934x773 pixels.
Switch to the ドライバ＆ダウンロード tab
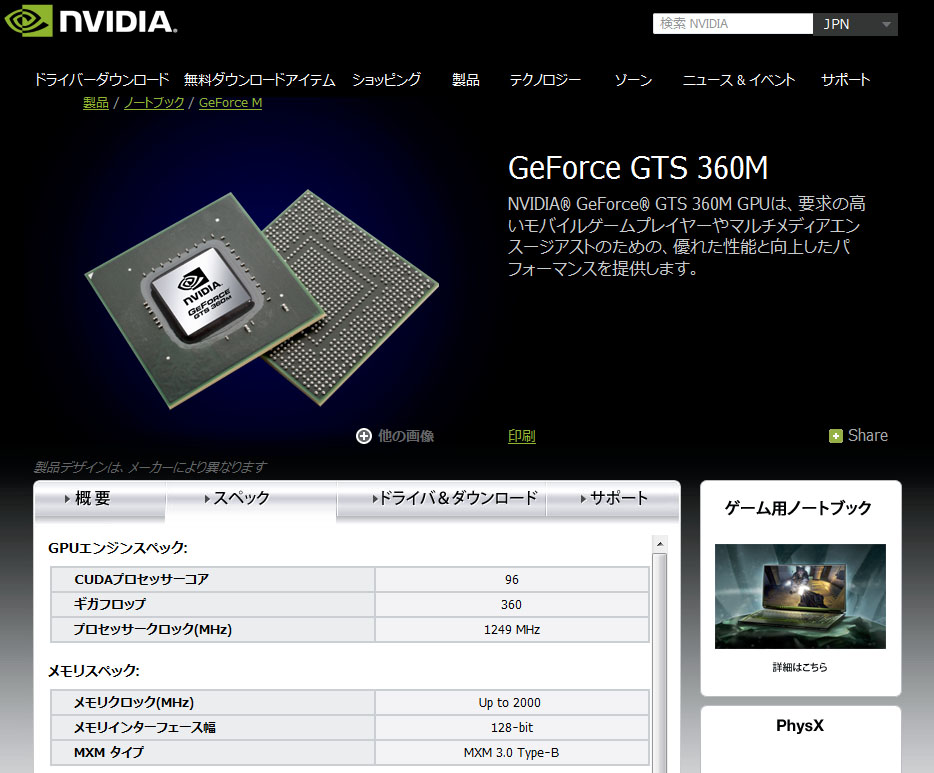[x=441, y=499]
